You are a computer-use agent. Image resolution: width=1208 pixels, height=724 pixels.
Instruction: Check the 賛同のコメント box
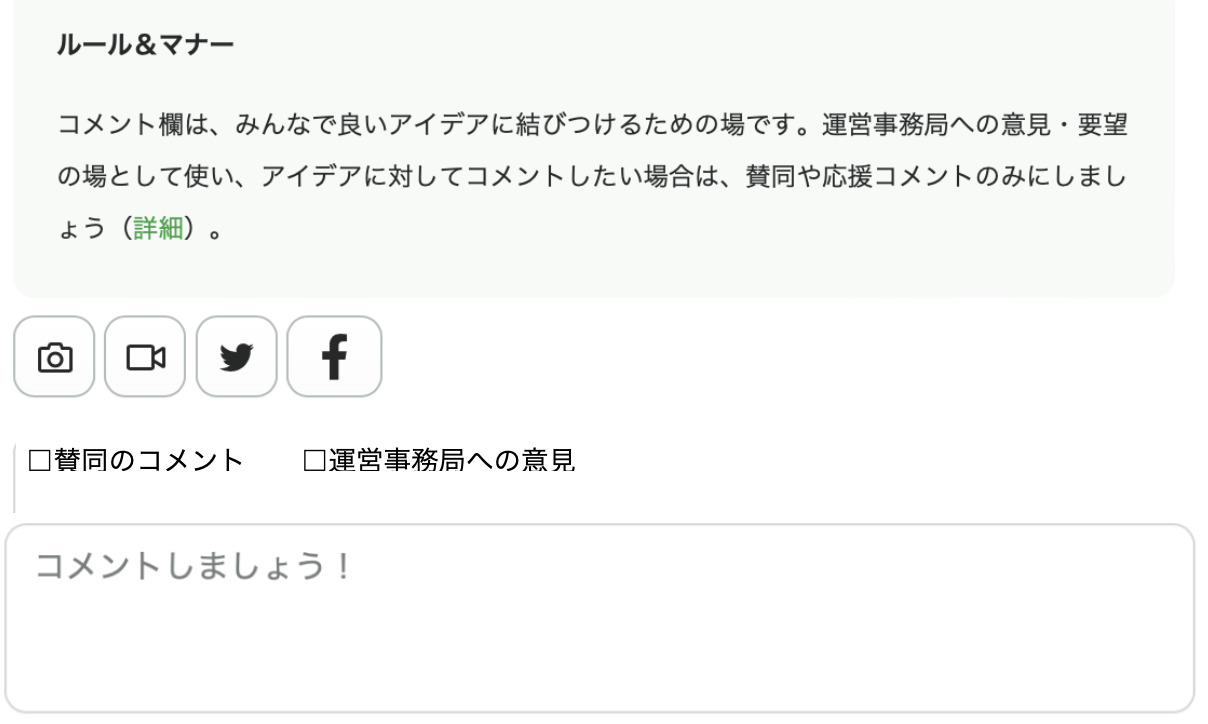tap(40, 461)
